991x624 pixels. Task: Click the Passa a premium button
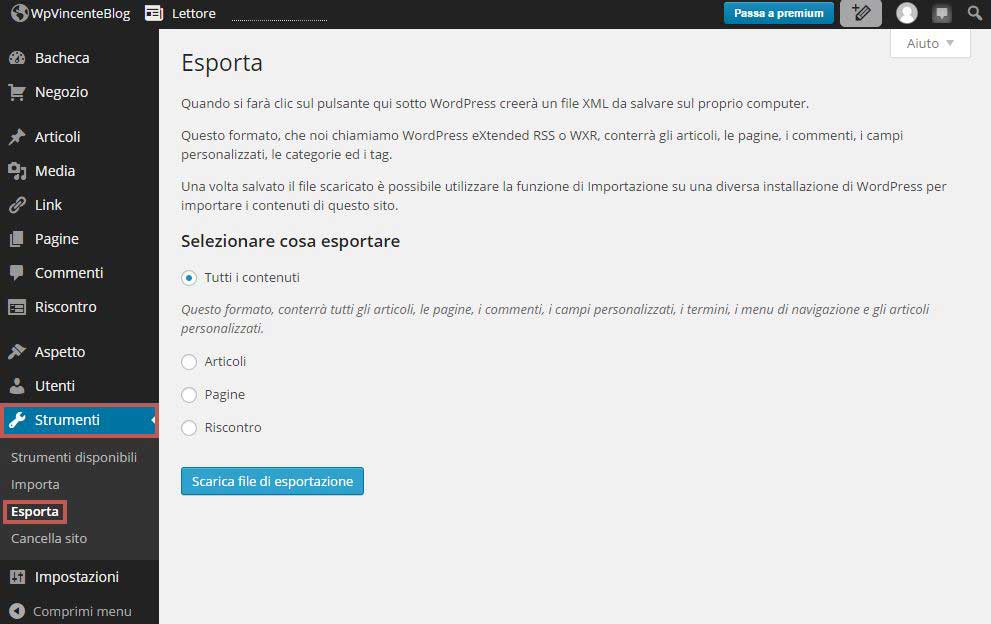[779, 13]
